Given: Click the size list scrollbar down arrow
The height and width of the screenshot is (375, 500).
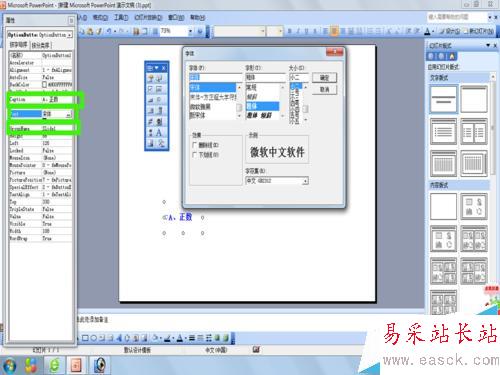Looking at the screenshot, I should pyautogui.click(x=306, y=119).
